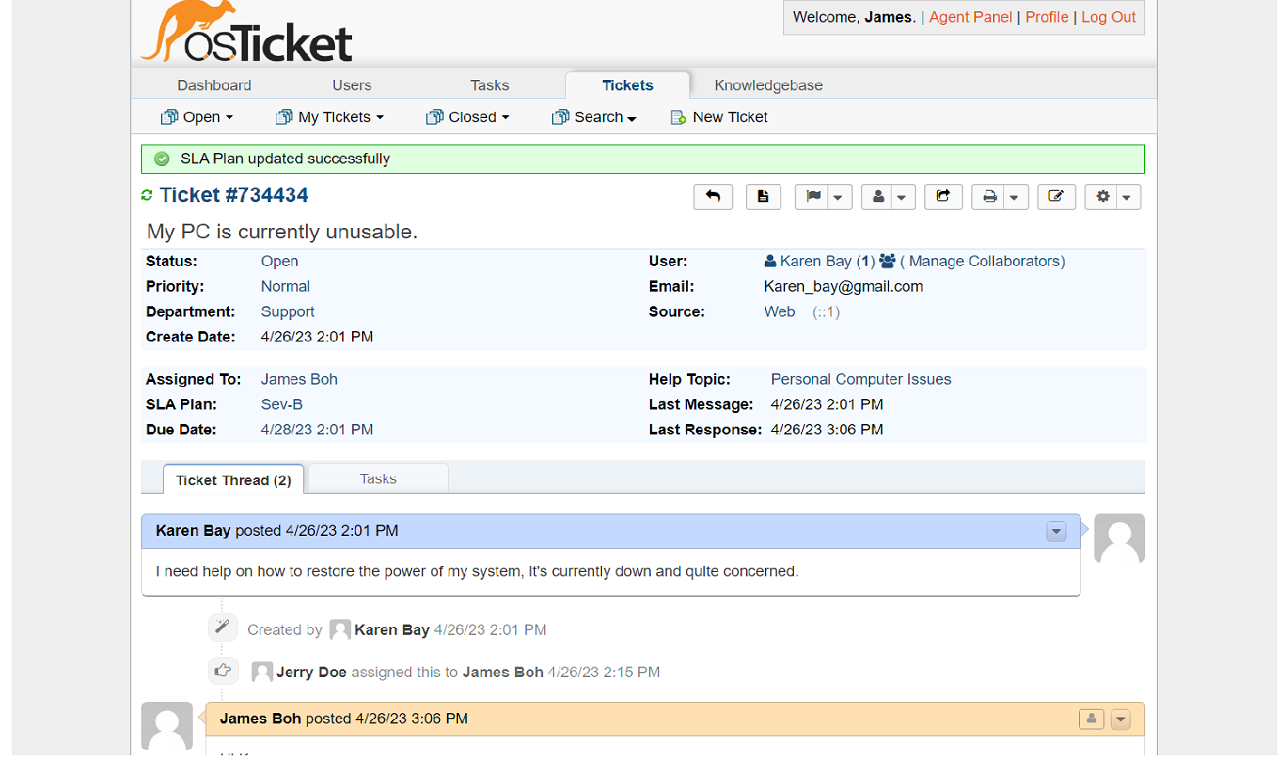This screenshot has width=1280, height=768.
Task: Click the refresh icon beside Ticket #734434
Action: pyautogui.click(x=147, y=195)
